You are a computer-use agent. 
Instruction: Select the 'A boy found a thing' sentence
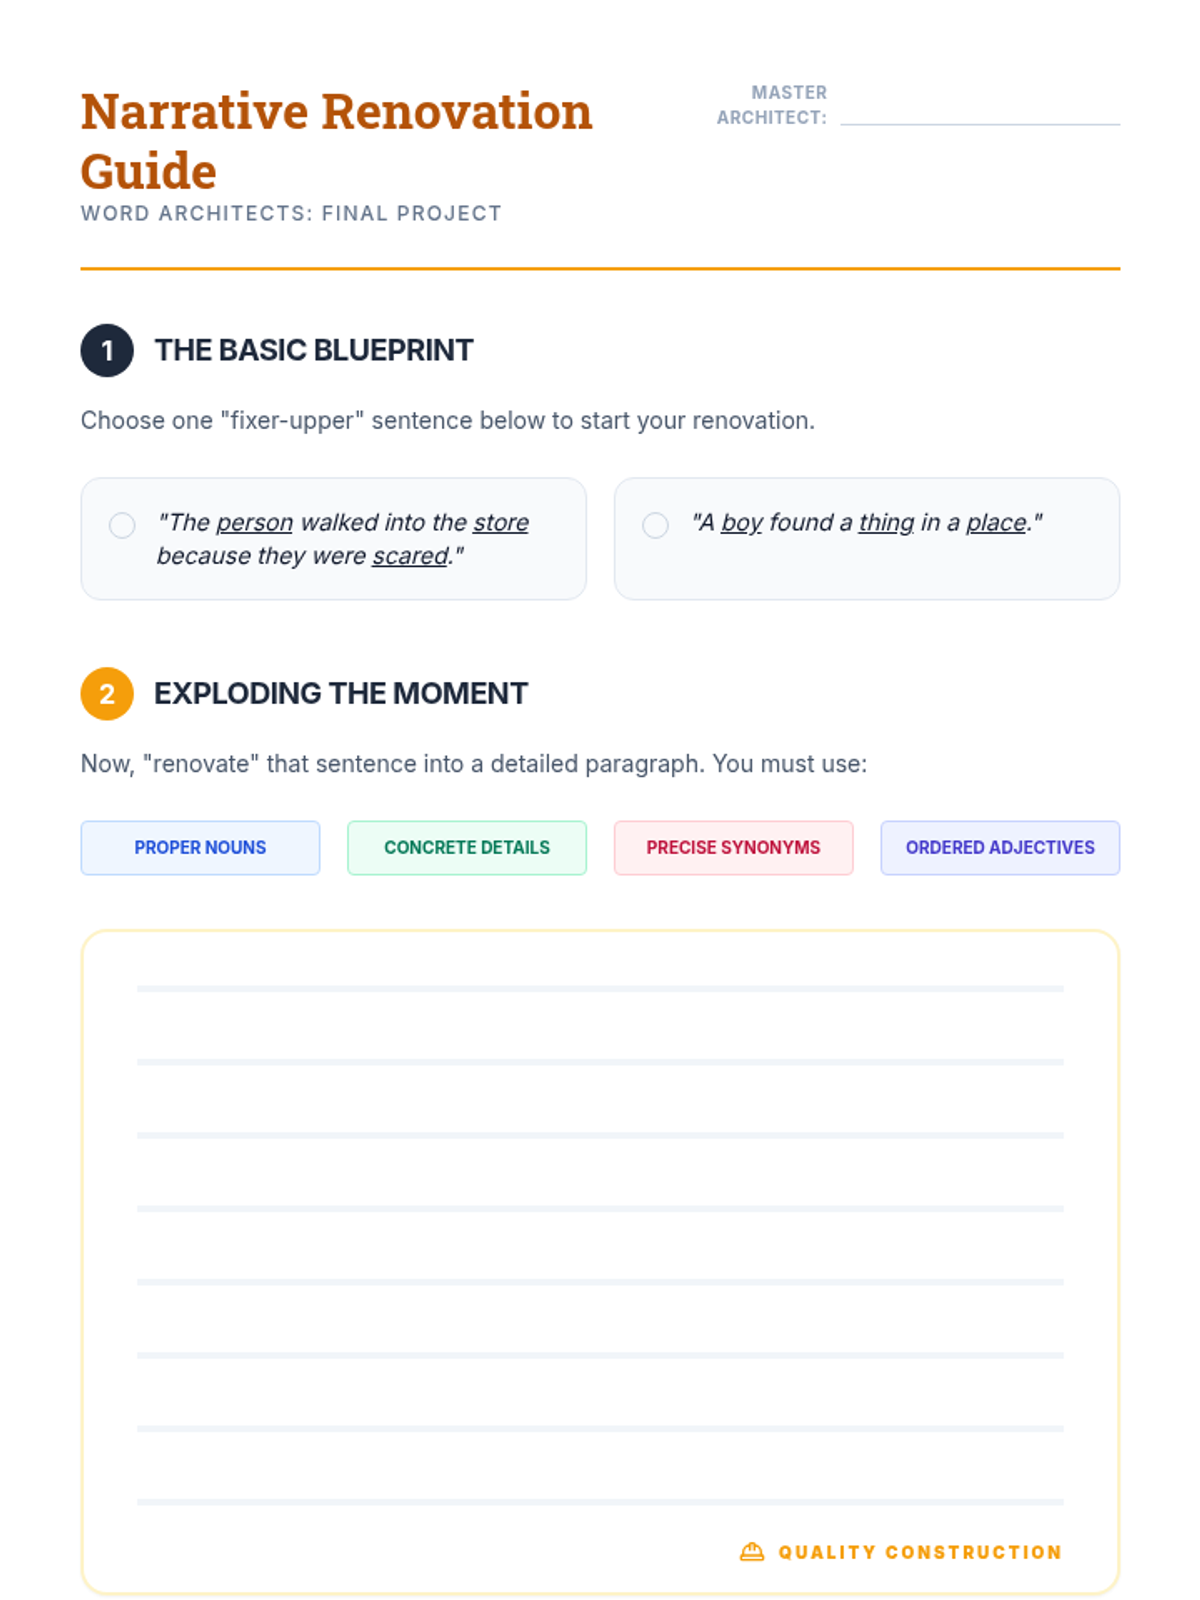[x=655, y=525]
